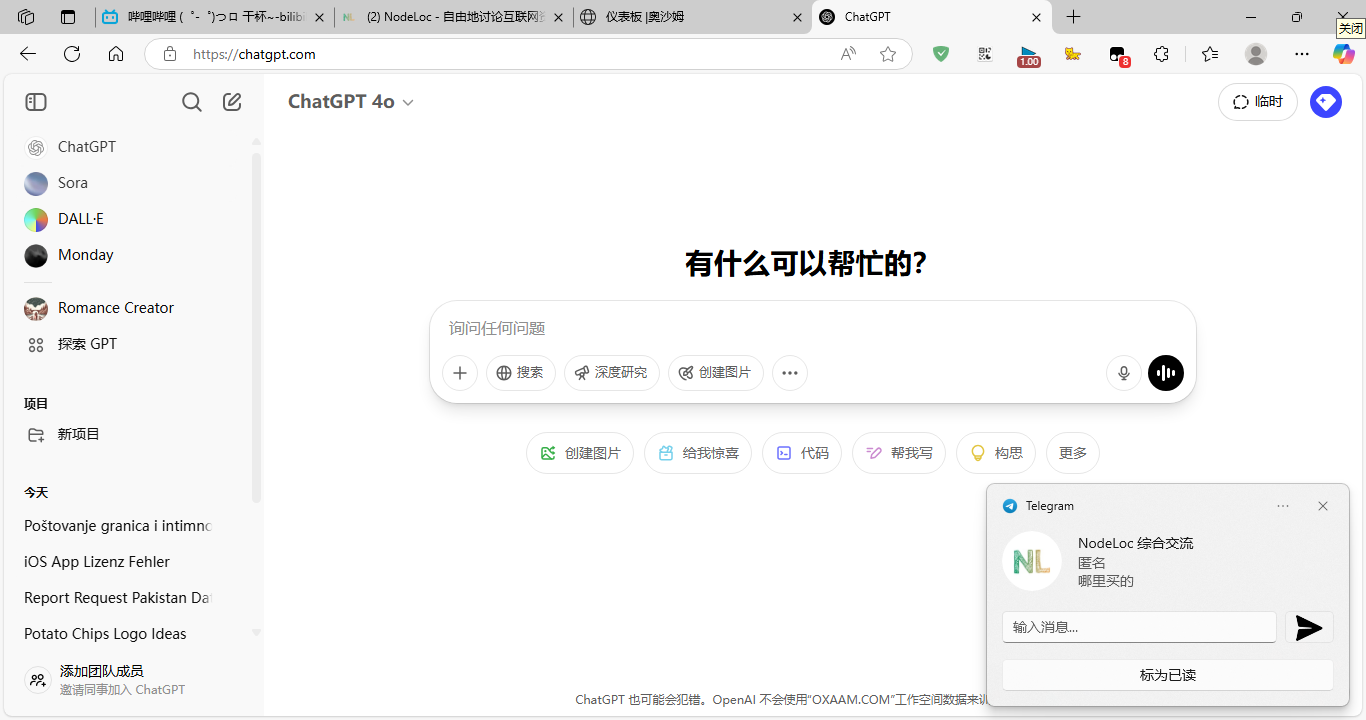Click Telegram 输入消息 reply field
1366x720 pixels.
(1139, 627)
